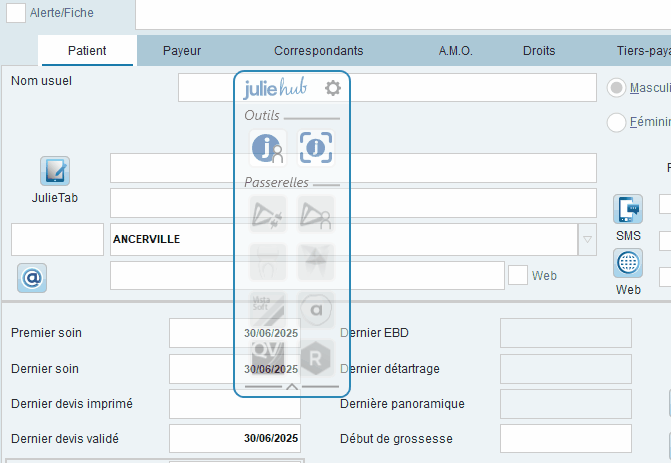The width and height of the screenshot is (671, 463).
Task: Click the circular 'a' passerelle icon
Action: 316,310
